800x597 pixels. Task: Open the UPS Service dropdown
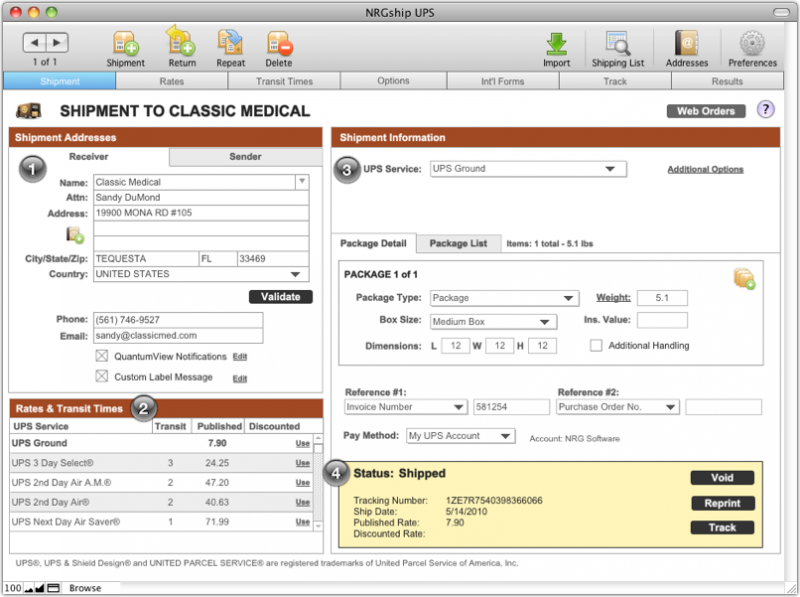coord(528,168)
